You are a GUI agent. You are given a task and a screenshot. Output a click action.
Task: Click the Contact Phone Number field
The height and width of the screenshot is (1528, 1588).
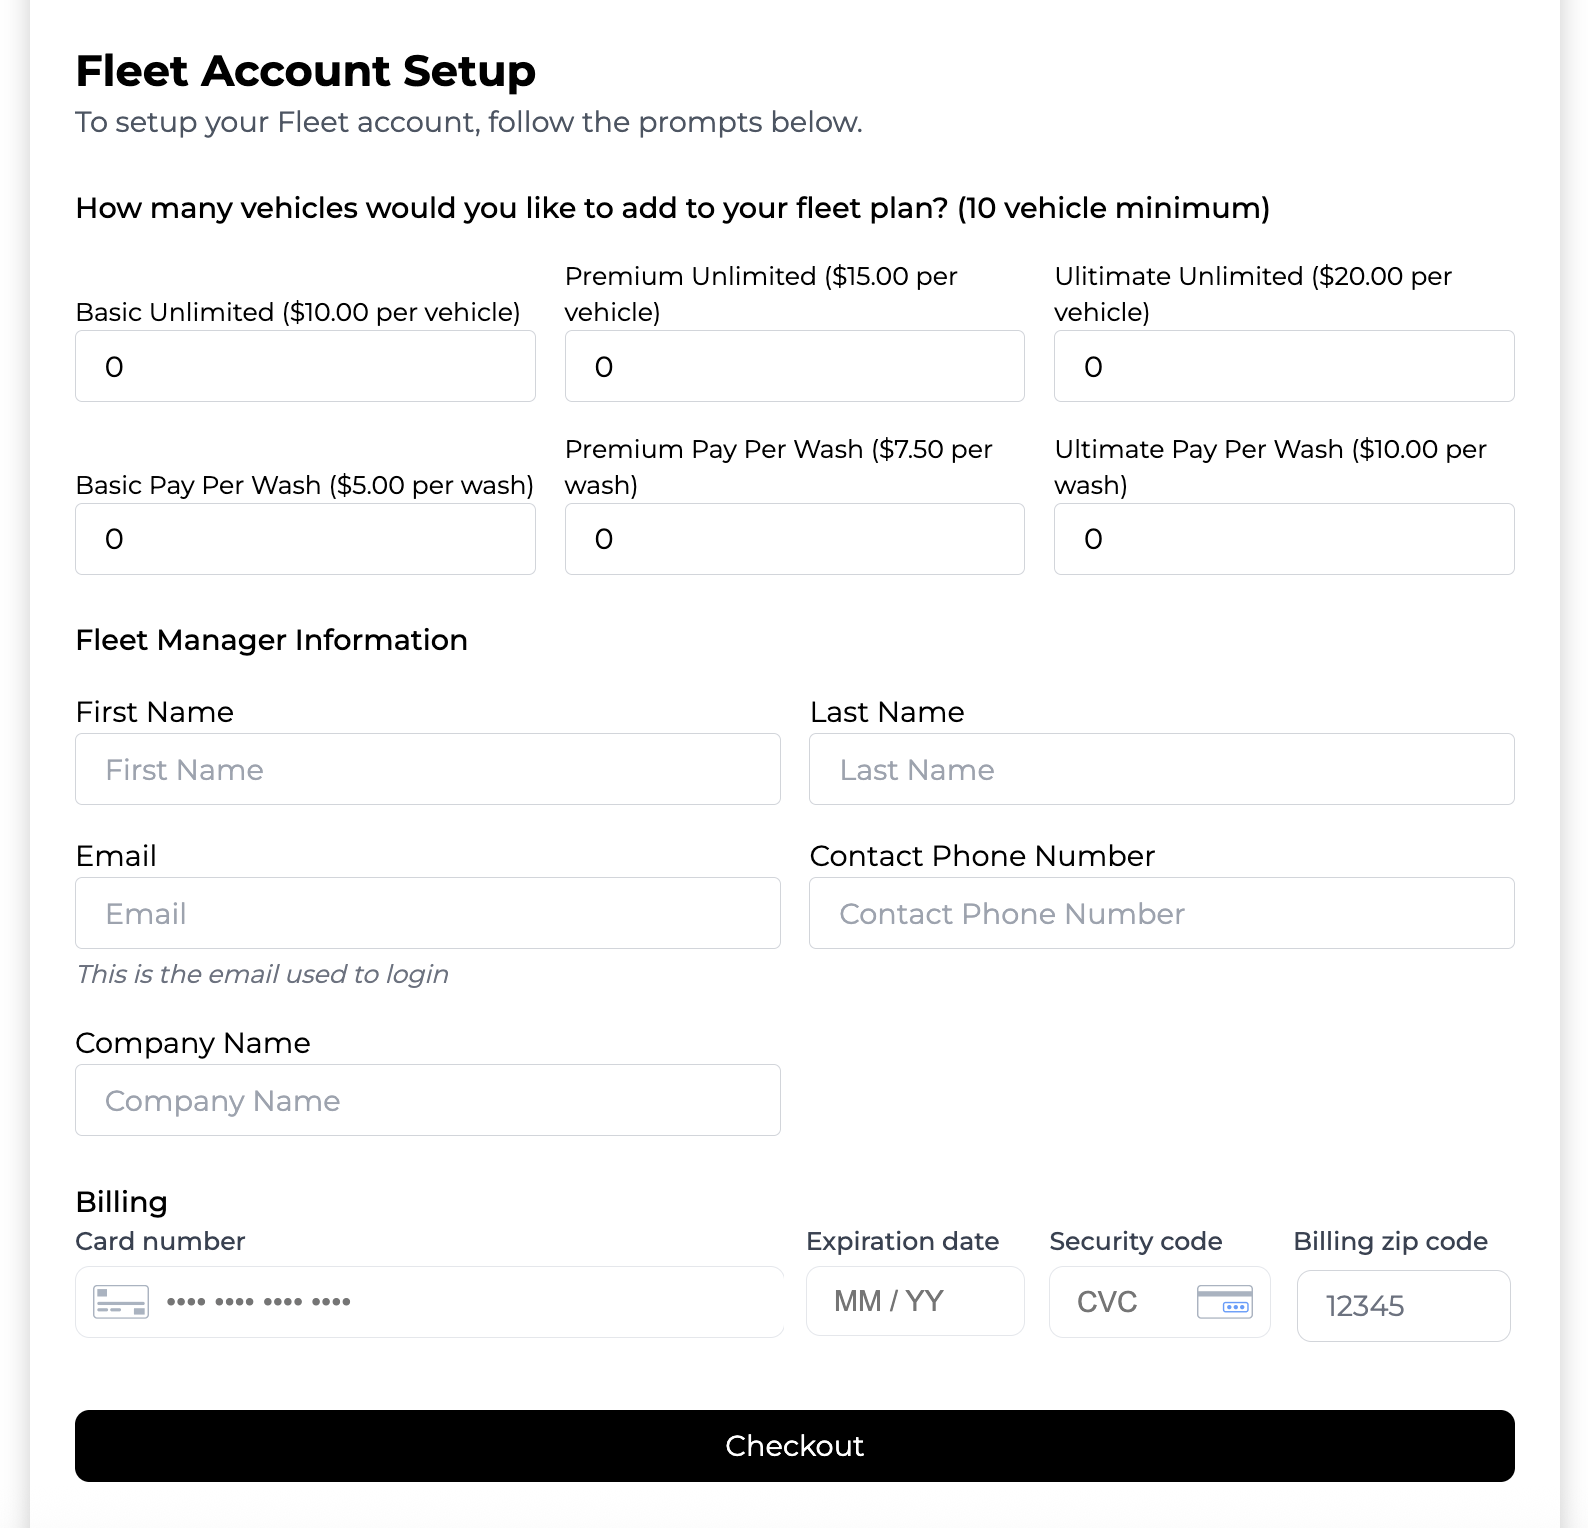click(1161, 913)
